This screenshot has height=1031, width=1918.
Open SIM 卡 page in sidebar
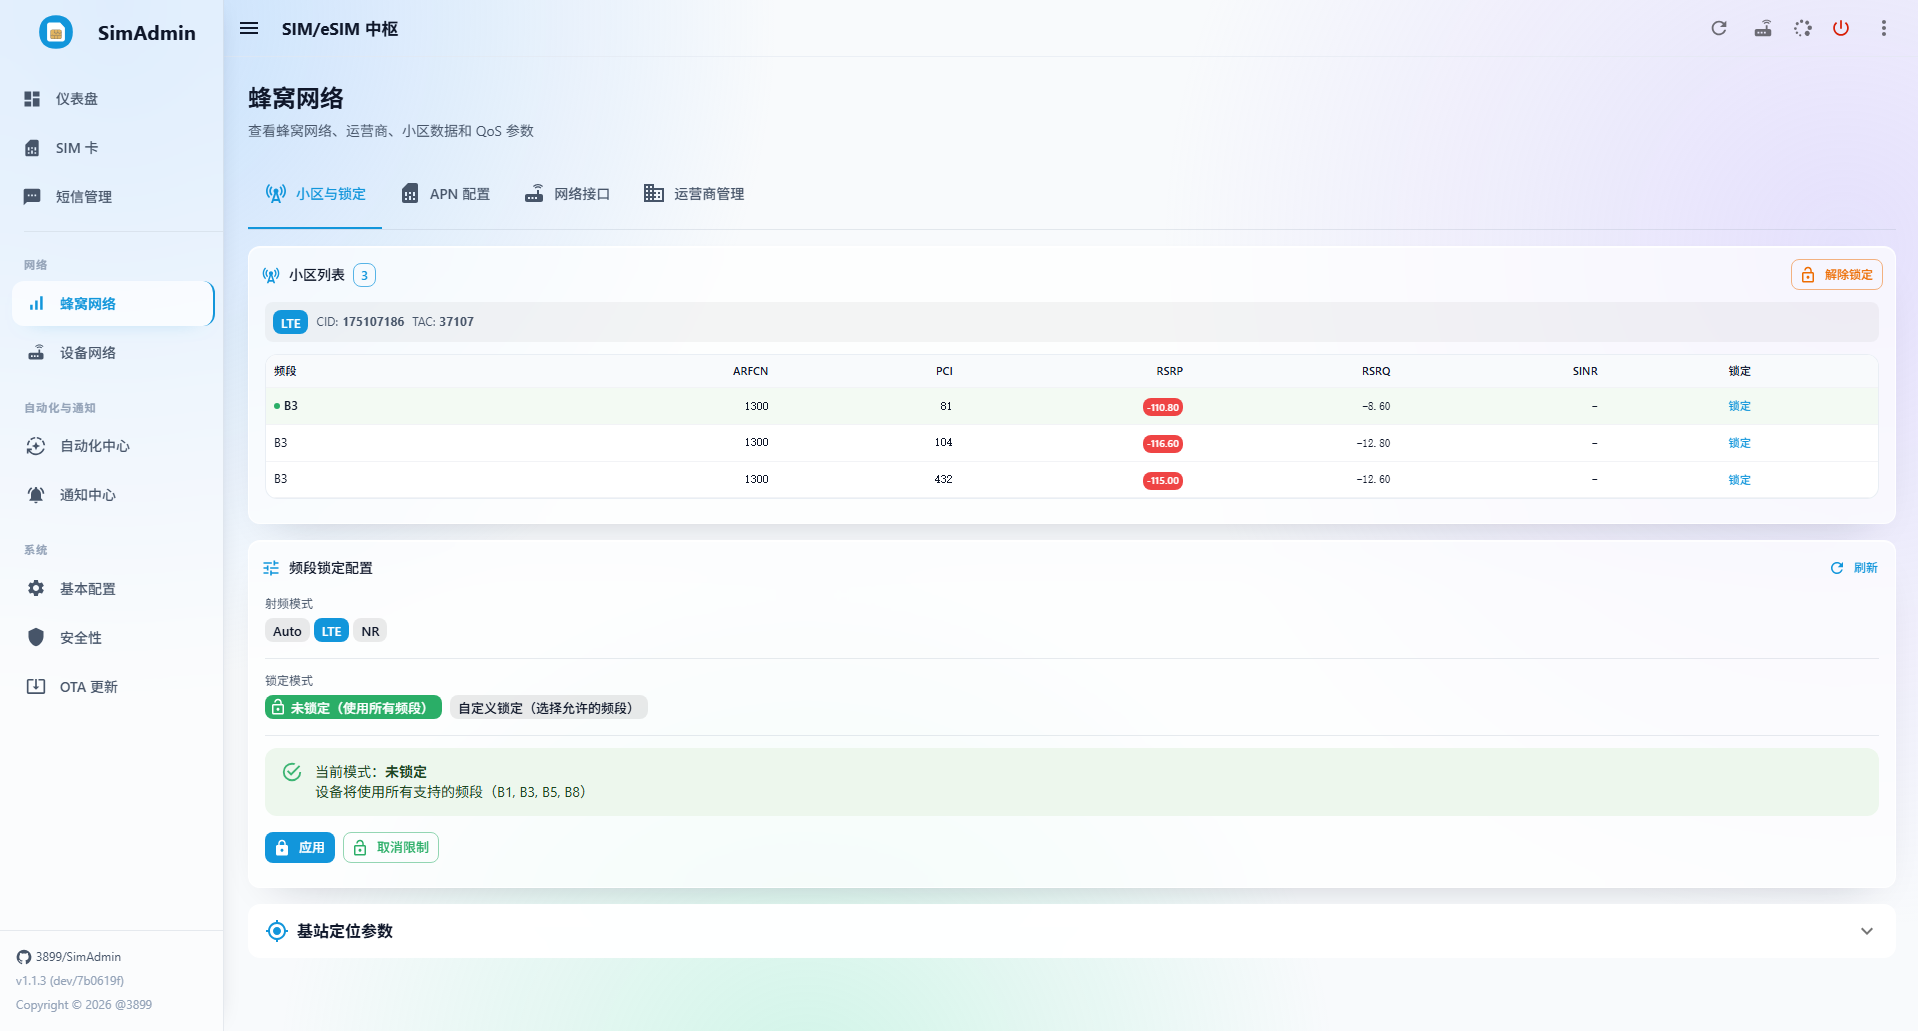(x=112, y=148)
